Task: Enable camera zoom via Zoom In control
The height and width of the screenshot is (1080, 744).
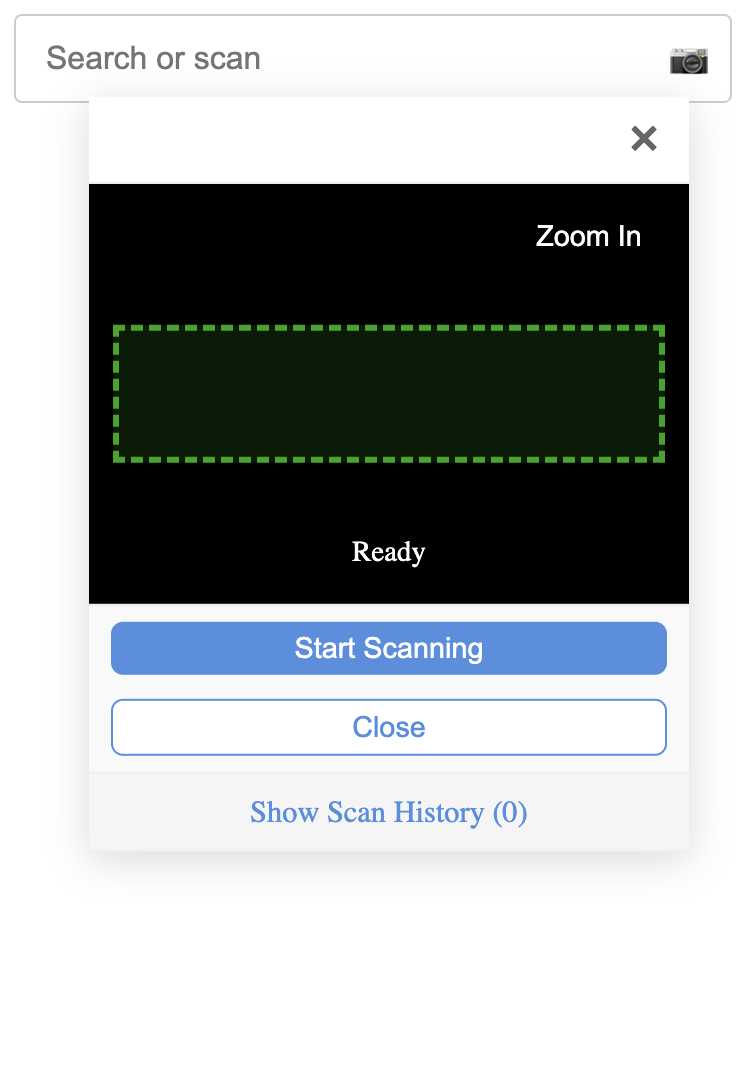Action: (x=588, y=236)
